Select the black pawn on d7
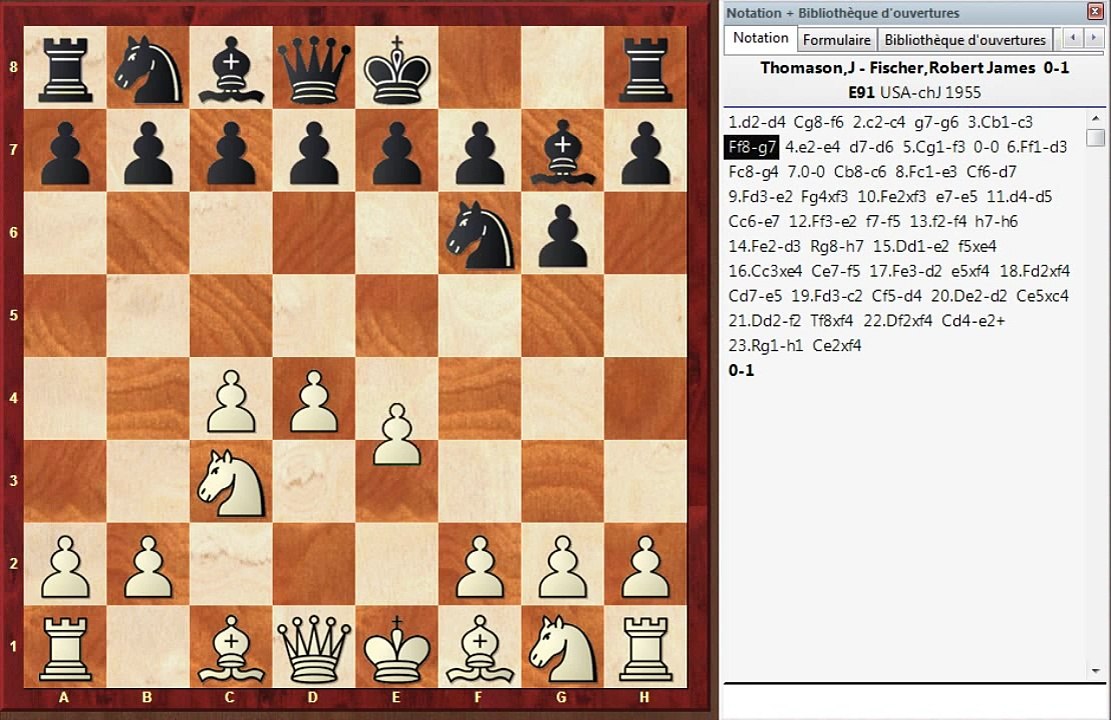This screenshot has width=1111, height=720. click(x=314, y=152)
